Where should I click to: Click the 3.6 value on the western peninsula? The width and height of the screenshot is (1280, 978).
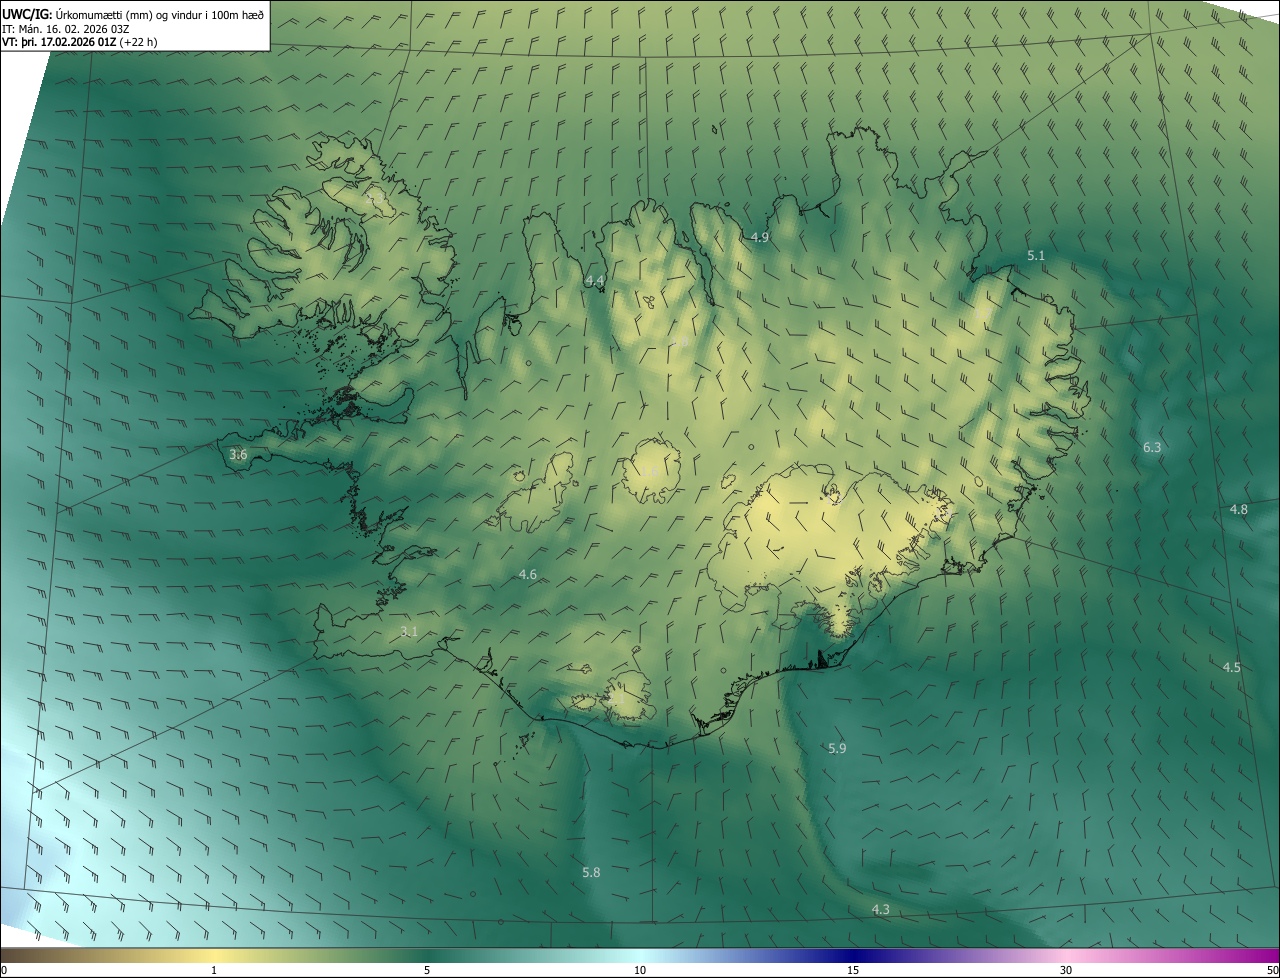pos(238,455)
